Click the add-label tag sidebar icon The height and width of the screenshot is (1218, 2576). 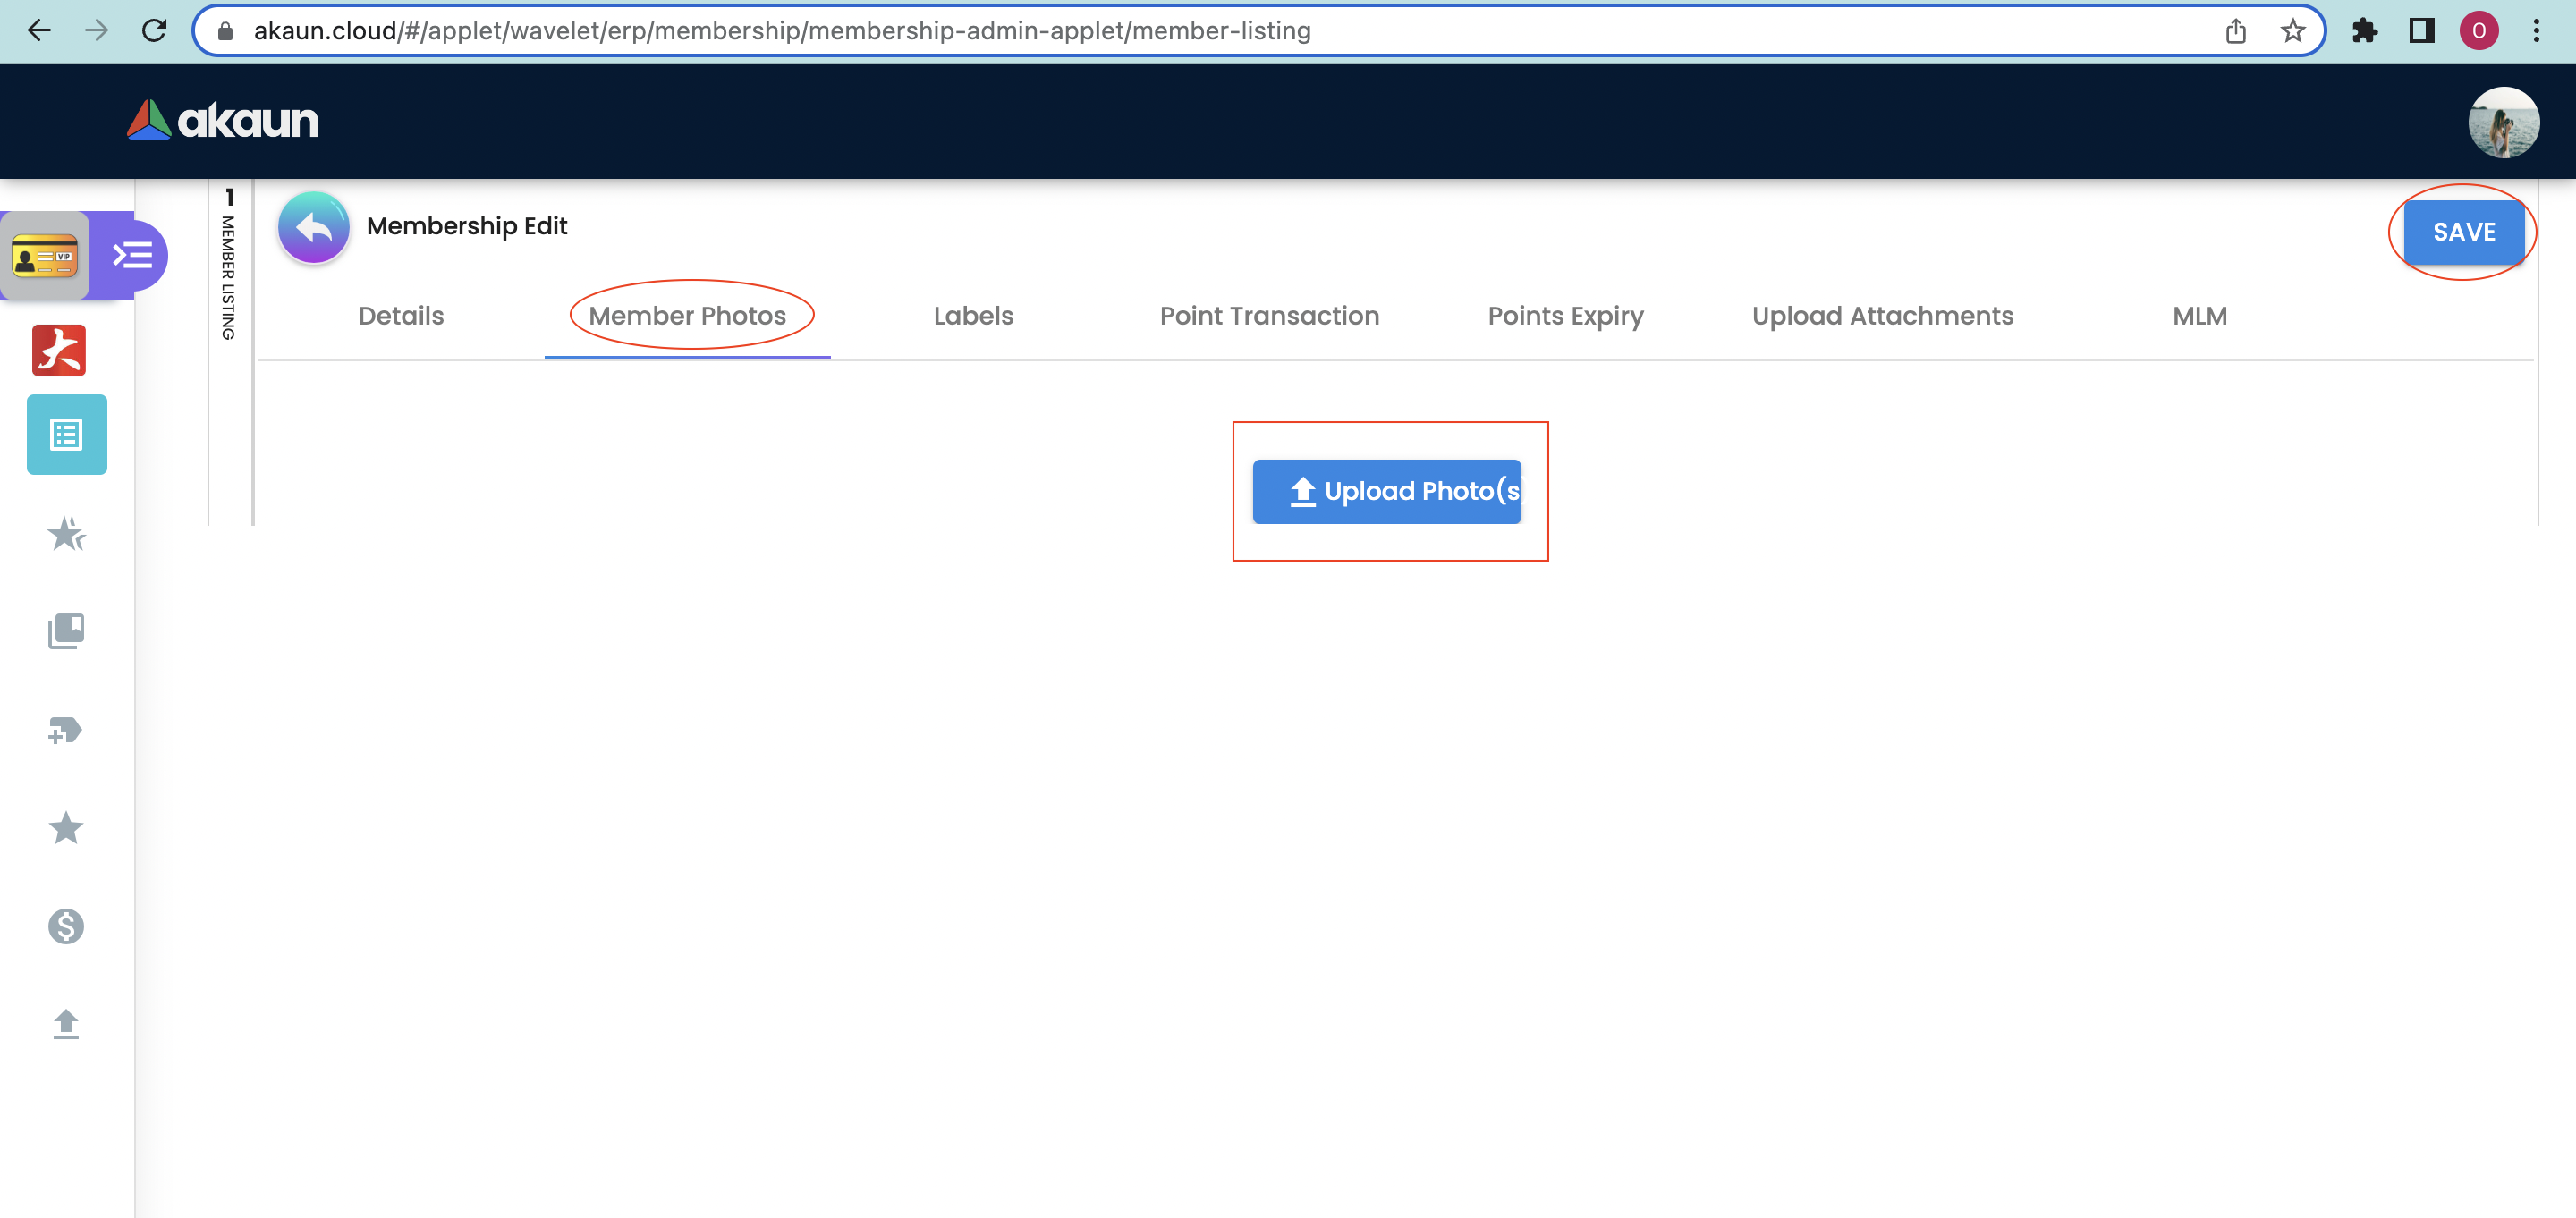pos(66,730)
